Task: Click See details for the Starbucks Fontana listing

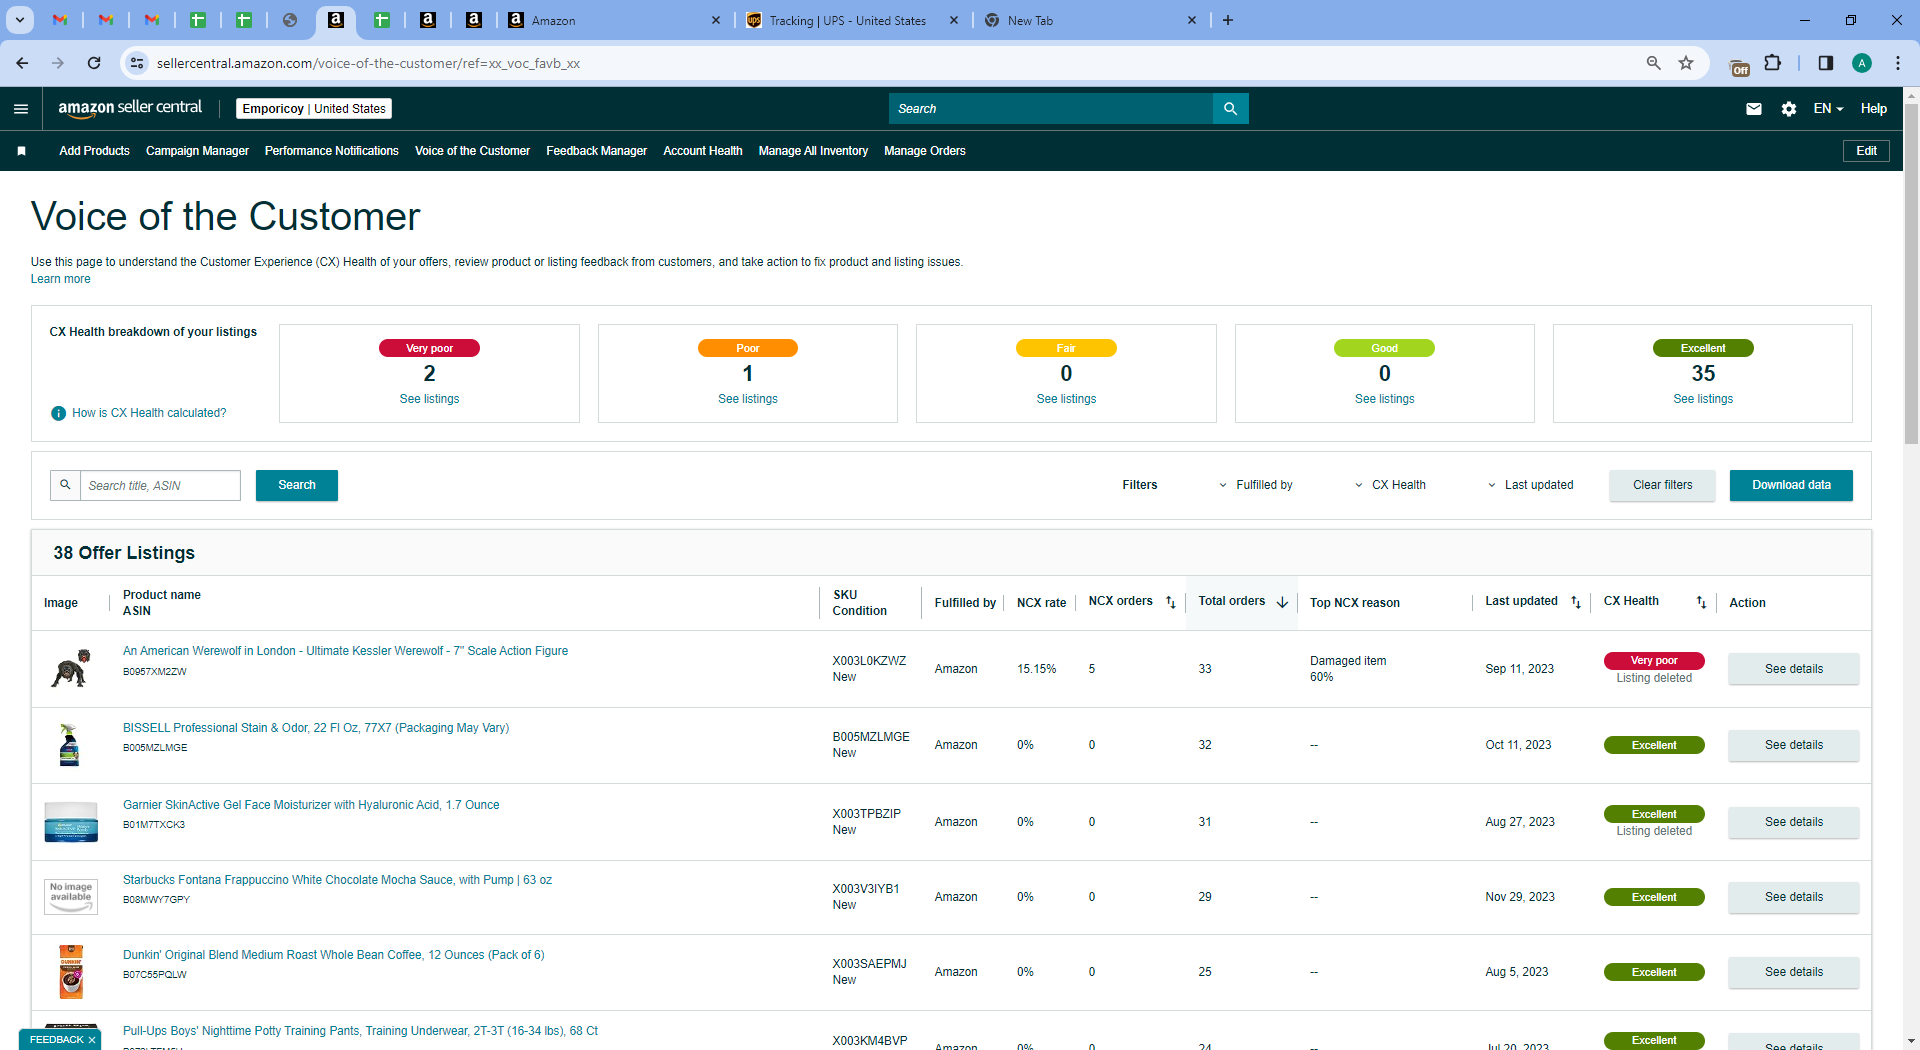Action: [1793, 897]
